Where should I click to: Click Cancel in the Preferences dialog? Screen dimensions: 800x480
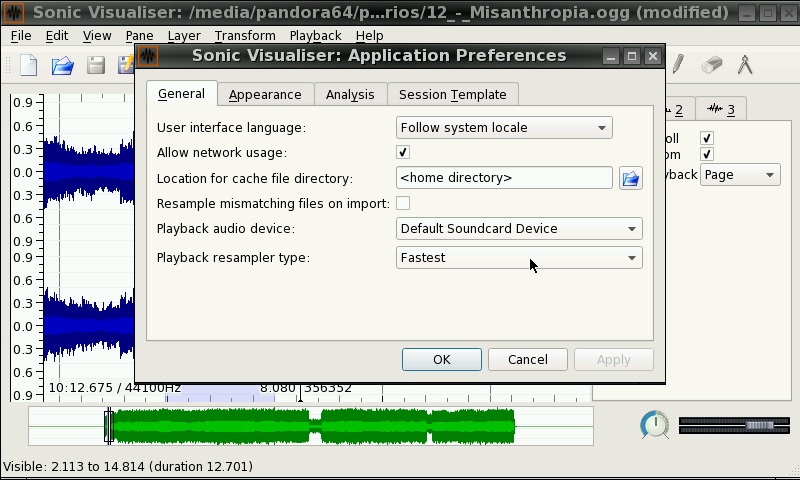click(x=528, y=360)
